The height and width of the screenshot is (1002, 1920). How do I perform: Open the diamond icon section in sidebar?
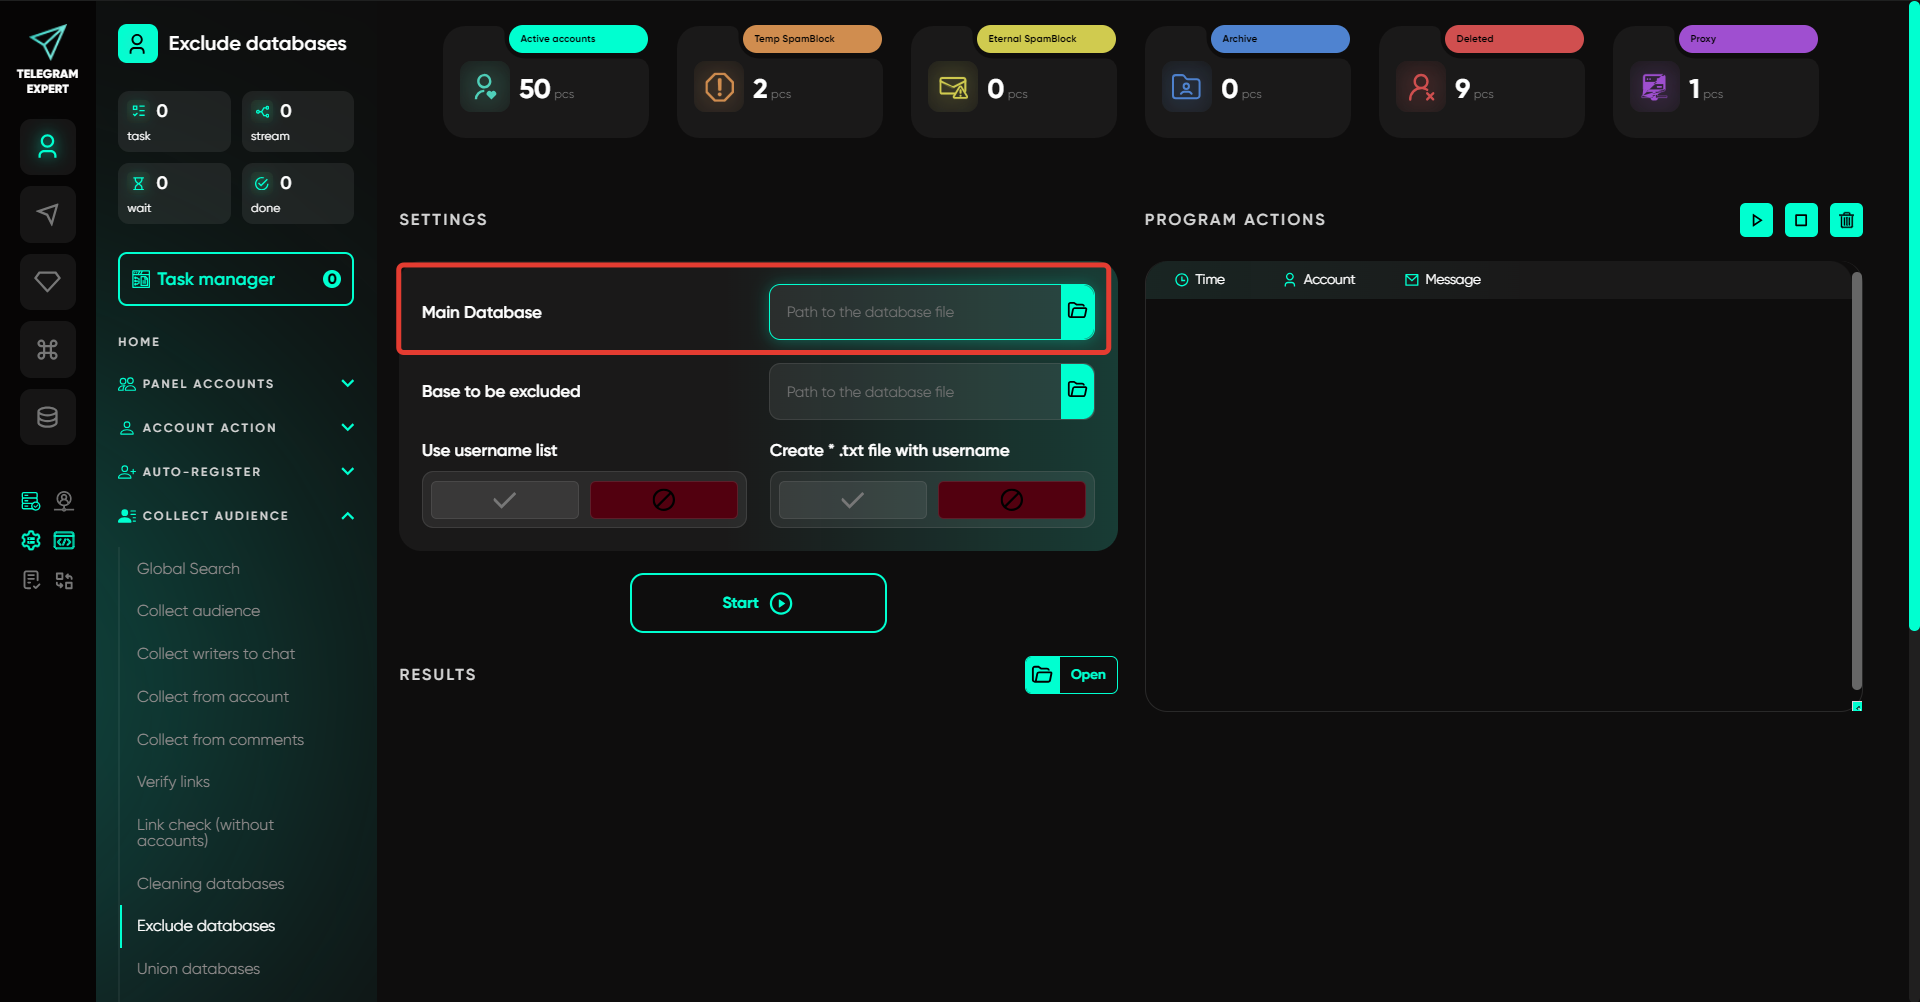(47, 282)
